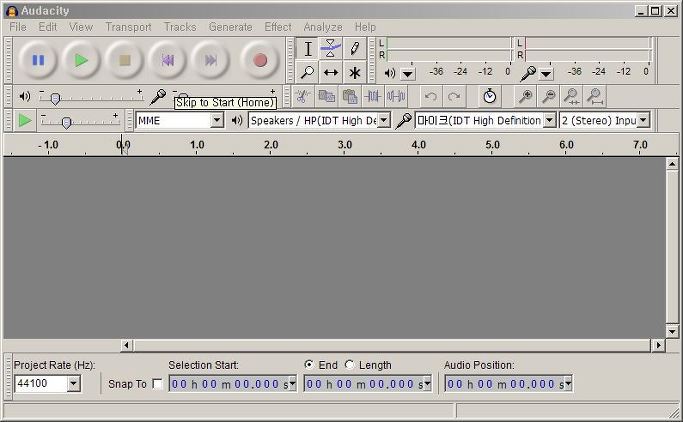This screenshot has height=422, width=683.
Task: Click the playback speed slider handle
Action: point(66,123)
